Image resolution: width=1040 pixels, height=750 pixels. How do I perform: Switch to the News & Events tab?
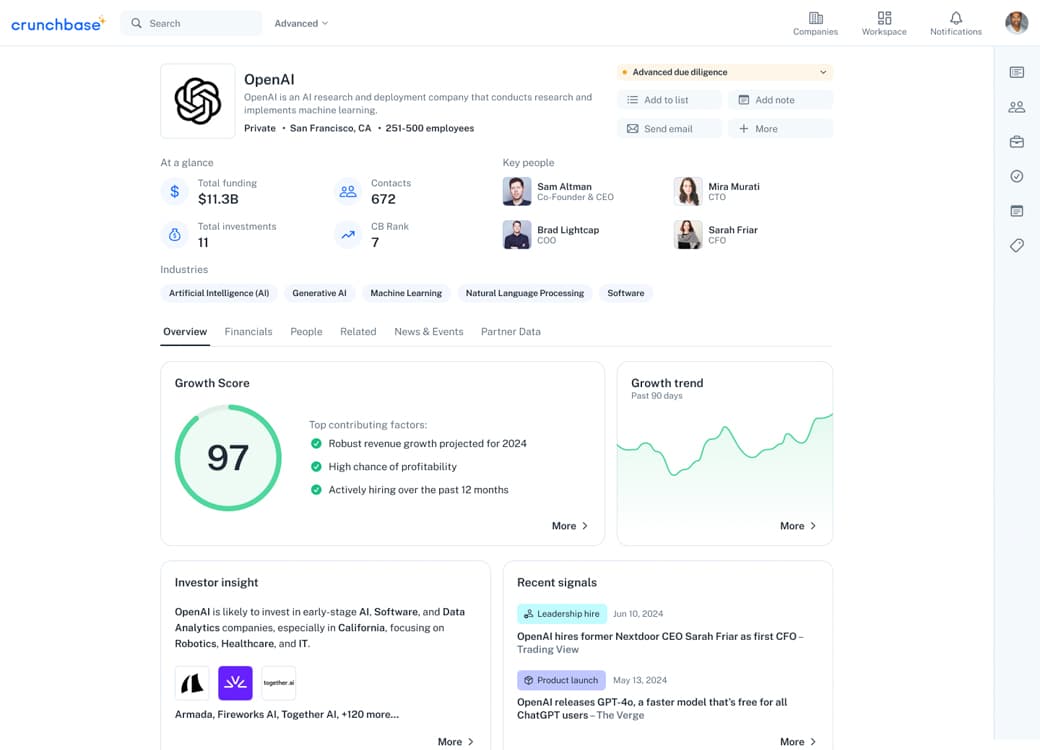[428, 332]
